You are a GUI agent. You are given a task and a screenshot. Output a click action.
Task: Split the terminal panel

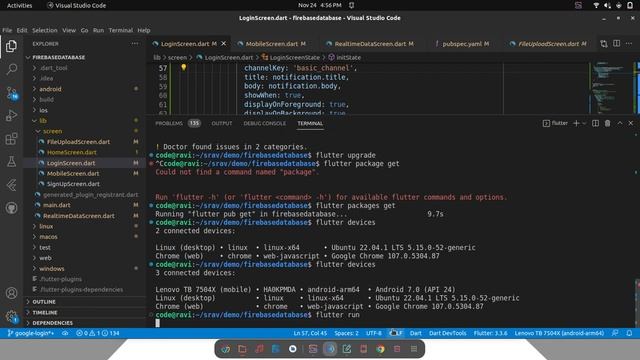pyautogui.click(x=596, y=123)
